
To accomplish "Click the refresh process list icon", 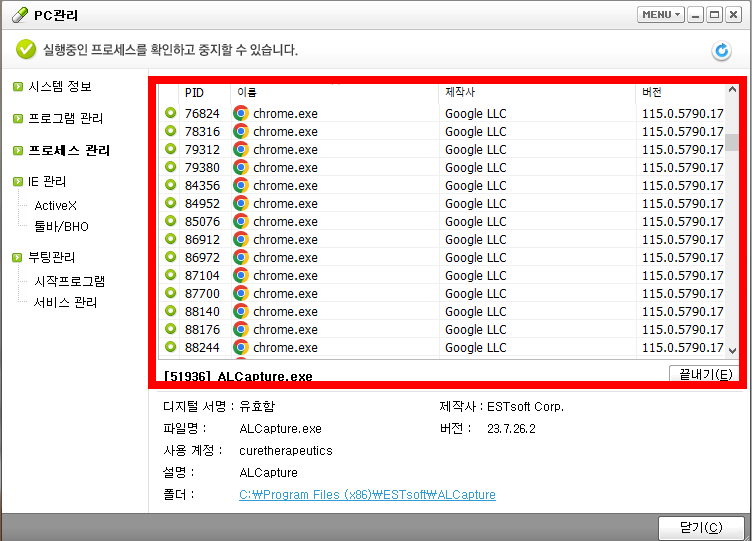I will tap(721, 50).
